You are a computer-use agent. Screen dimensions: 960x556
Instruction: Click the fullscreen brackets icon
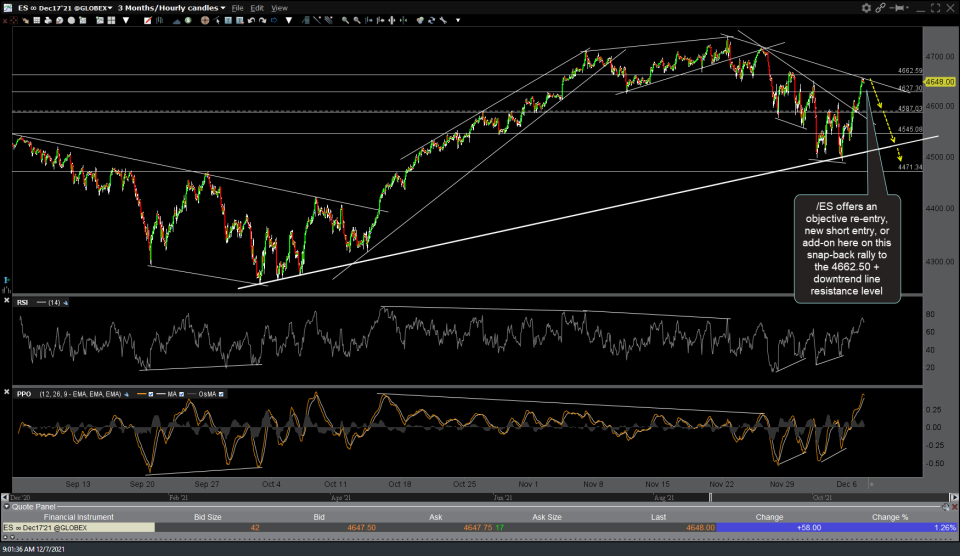pos(936,8)
